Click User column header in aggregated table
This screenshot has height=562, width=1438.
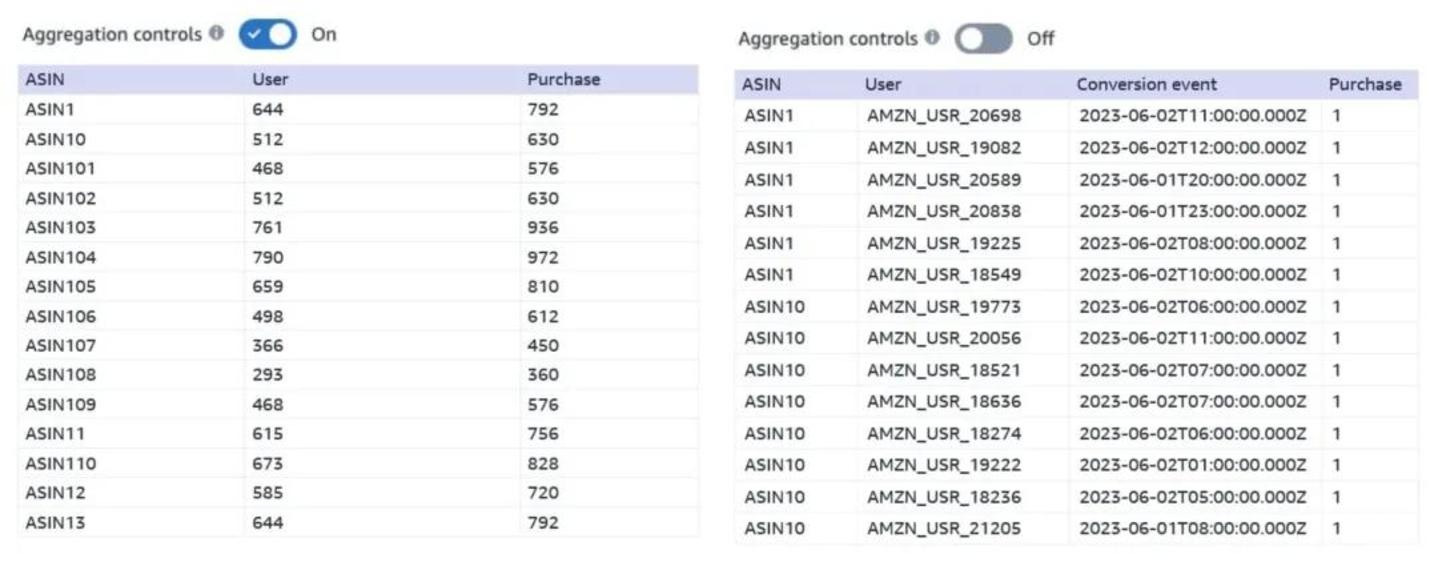click(270, 79)
